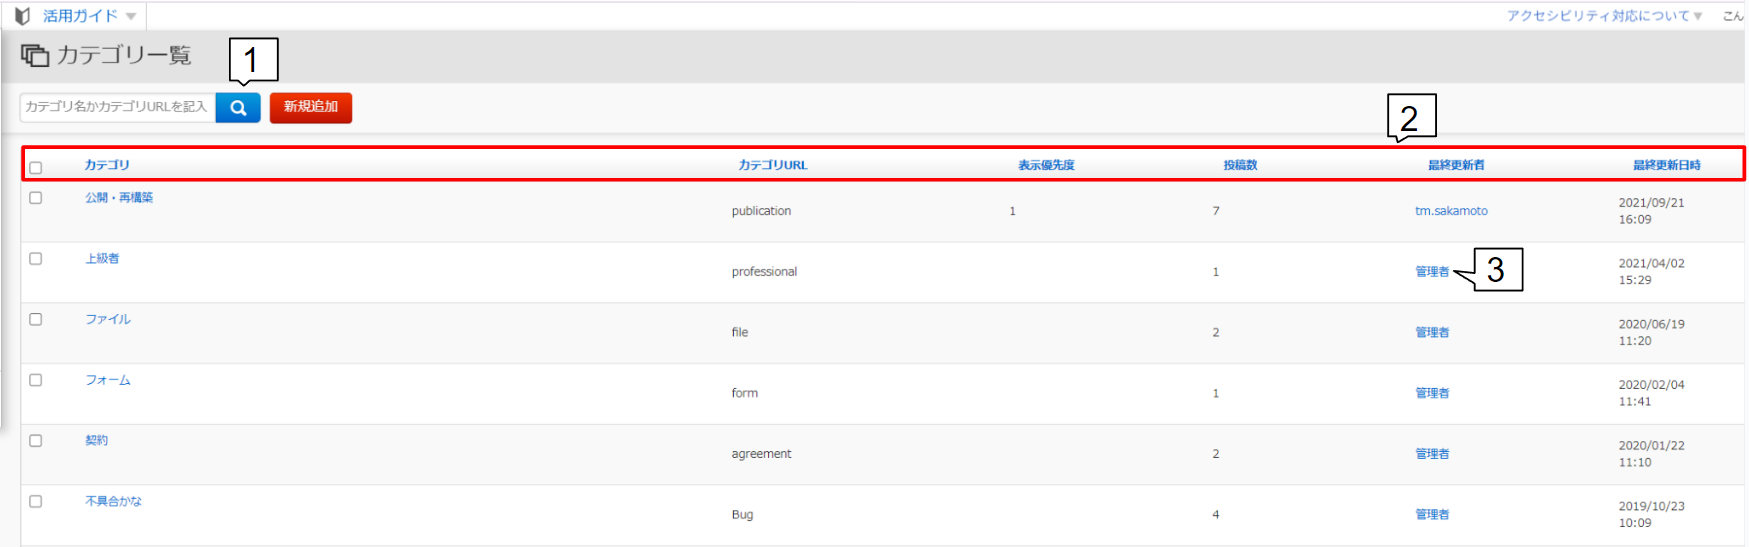Screen dimensions: 1749x547
Task: Sort by 最終更新日時 column header
Action: pos(1667,165)
